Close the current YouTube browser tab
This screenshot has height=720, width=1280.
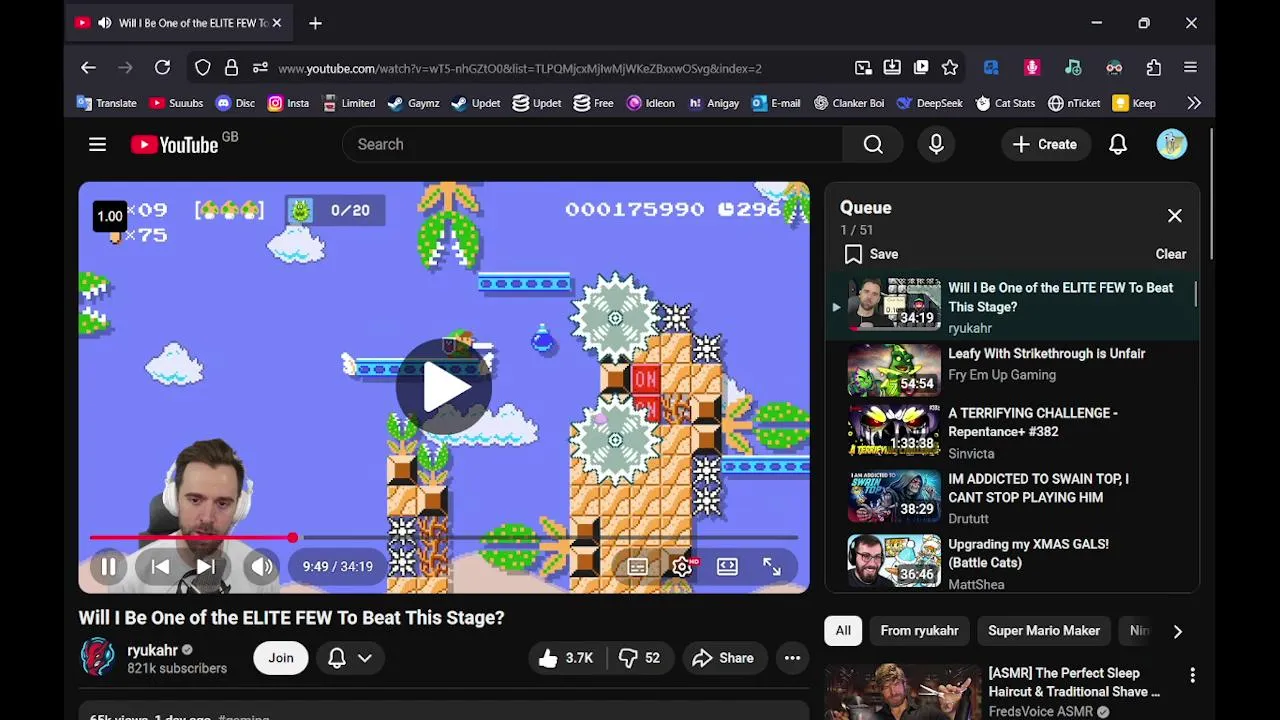pyautogui.click(x=277, y=23)
